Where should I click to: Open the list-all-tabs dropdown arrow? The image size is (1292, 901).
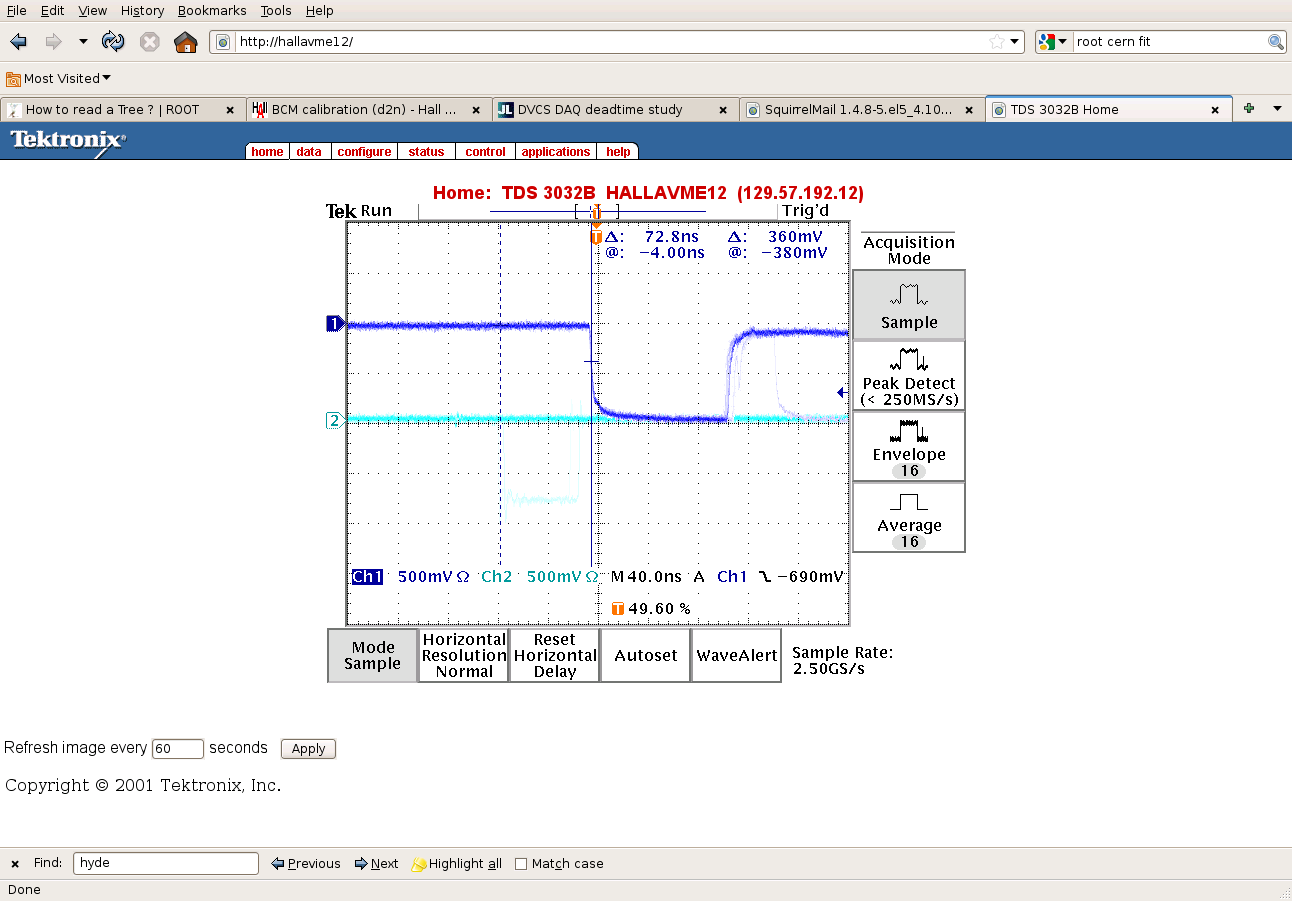click(x=1277, y=108)
